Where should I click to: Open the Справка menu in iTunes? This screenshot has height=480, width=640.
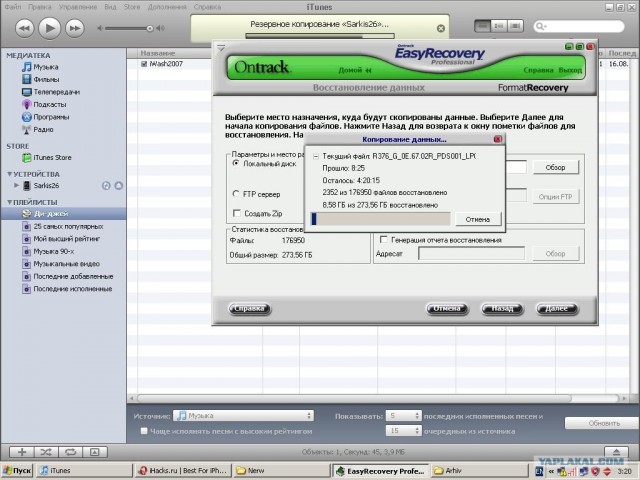(x=207, y=7)
